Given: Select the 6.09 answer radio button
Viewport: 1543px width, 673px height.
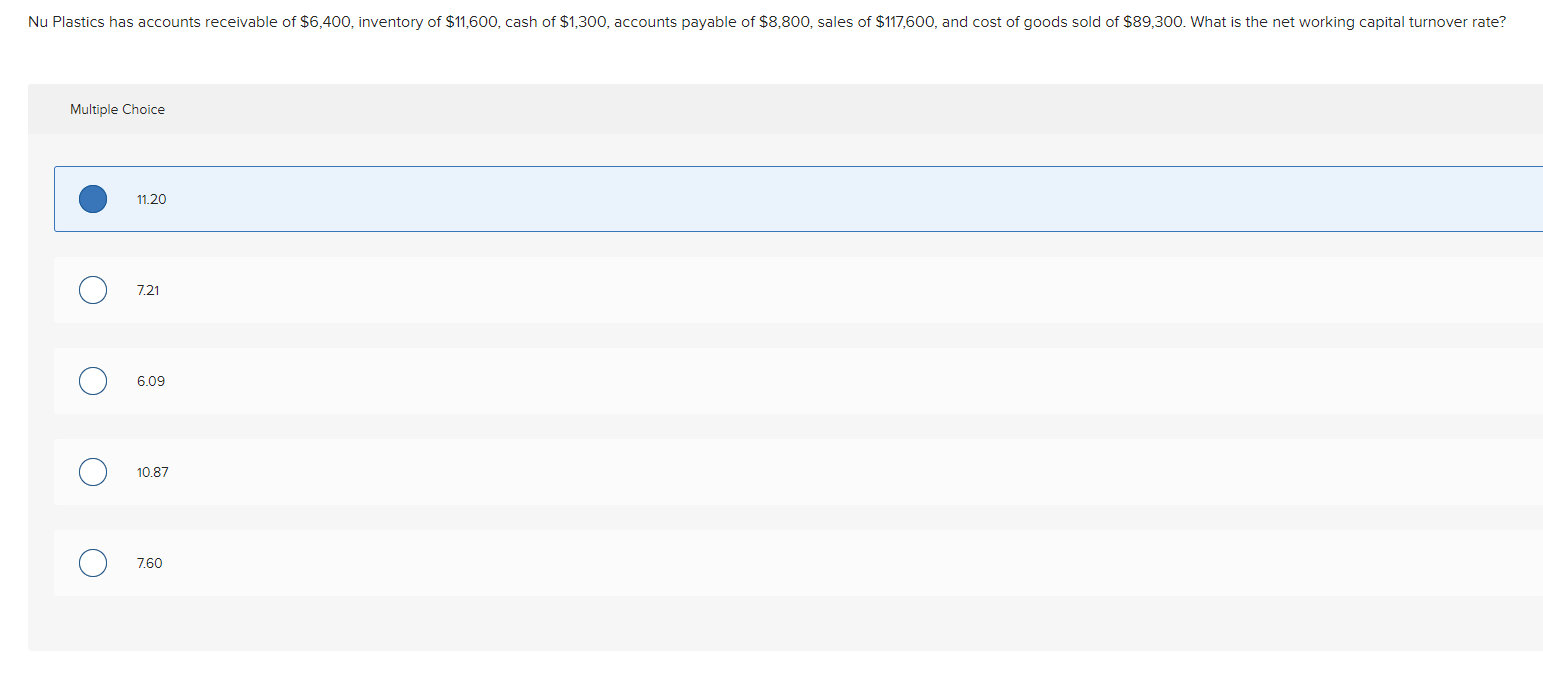Looking at the screenshot, I should click(x=92, y=381).
